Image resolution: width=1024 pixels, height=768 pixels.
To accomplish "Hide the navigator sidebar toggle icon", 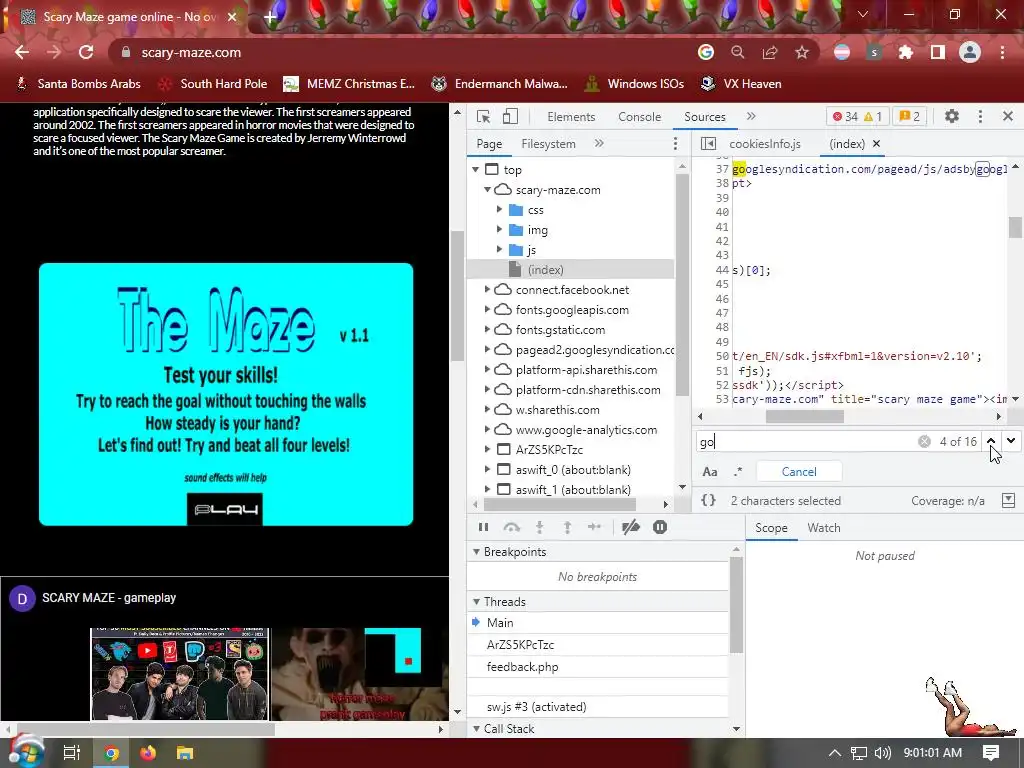I will [708, 144].
